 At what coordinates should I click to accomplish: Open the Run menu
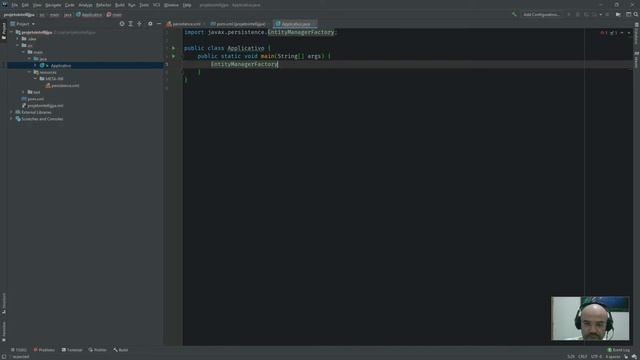click(x=131, y=5)
